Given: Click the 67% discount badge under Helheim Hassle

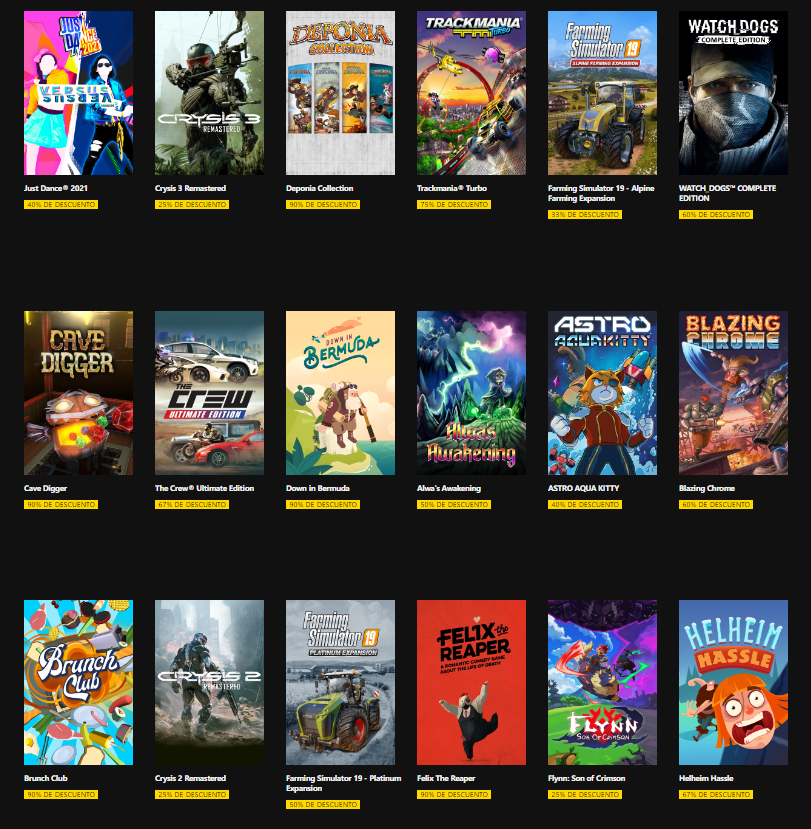Looking at the screenshot, I should pyautogui.click(x=716, y=794).
